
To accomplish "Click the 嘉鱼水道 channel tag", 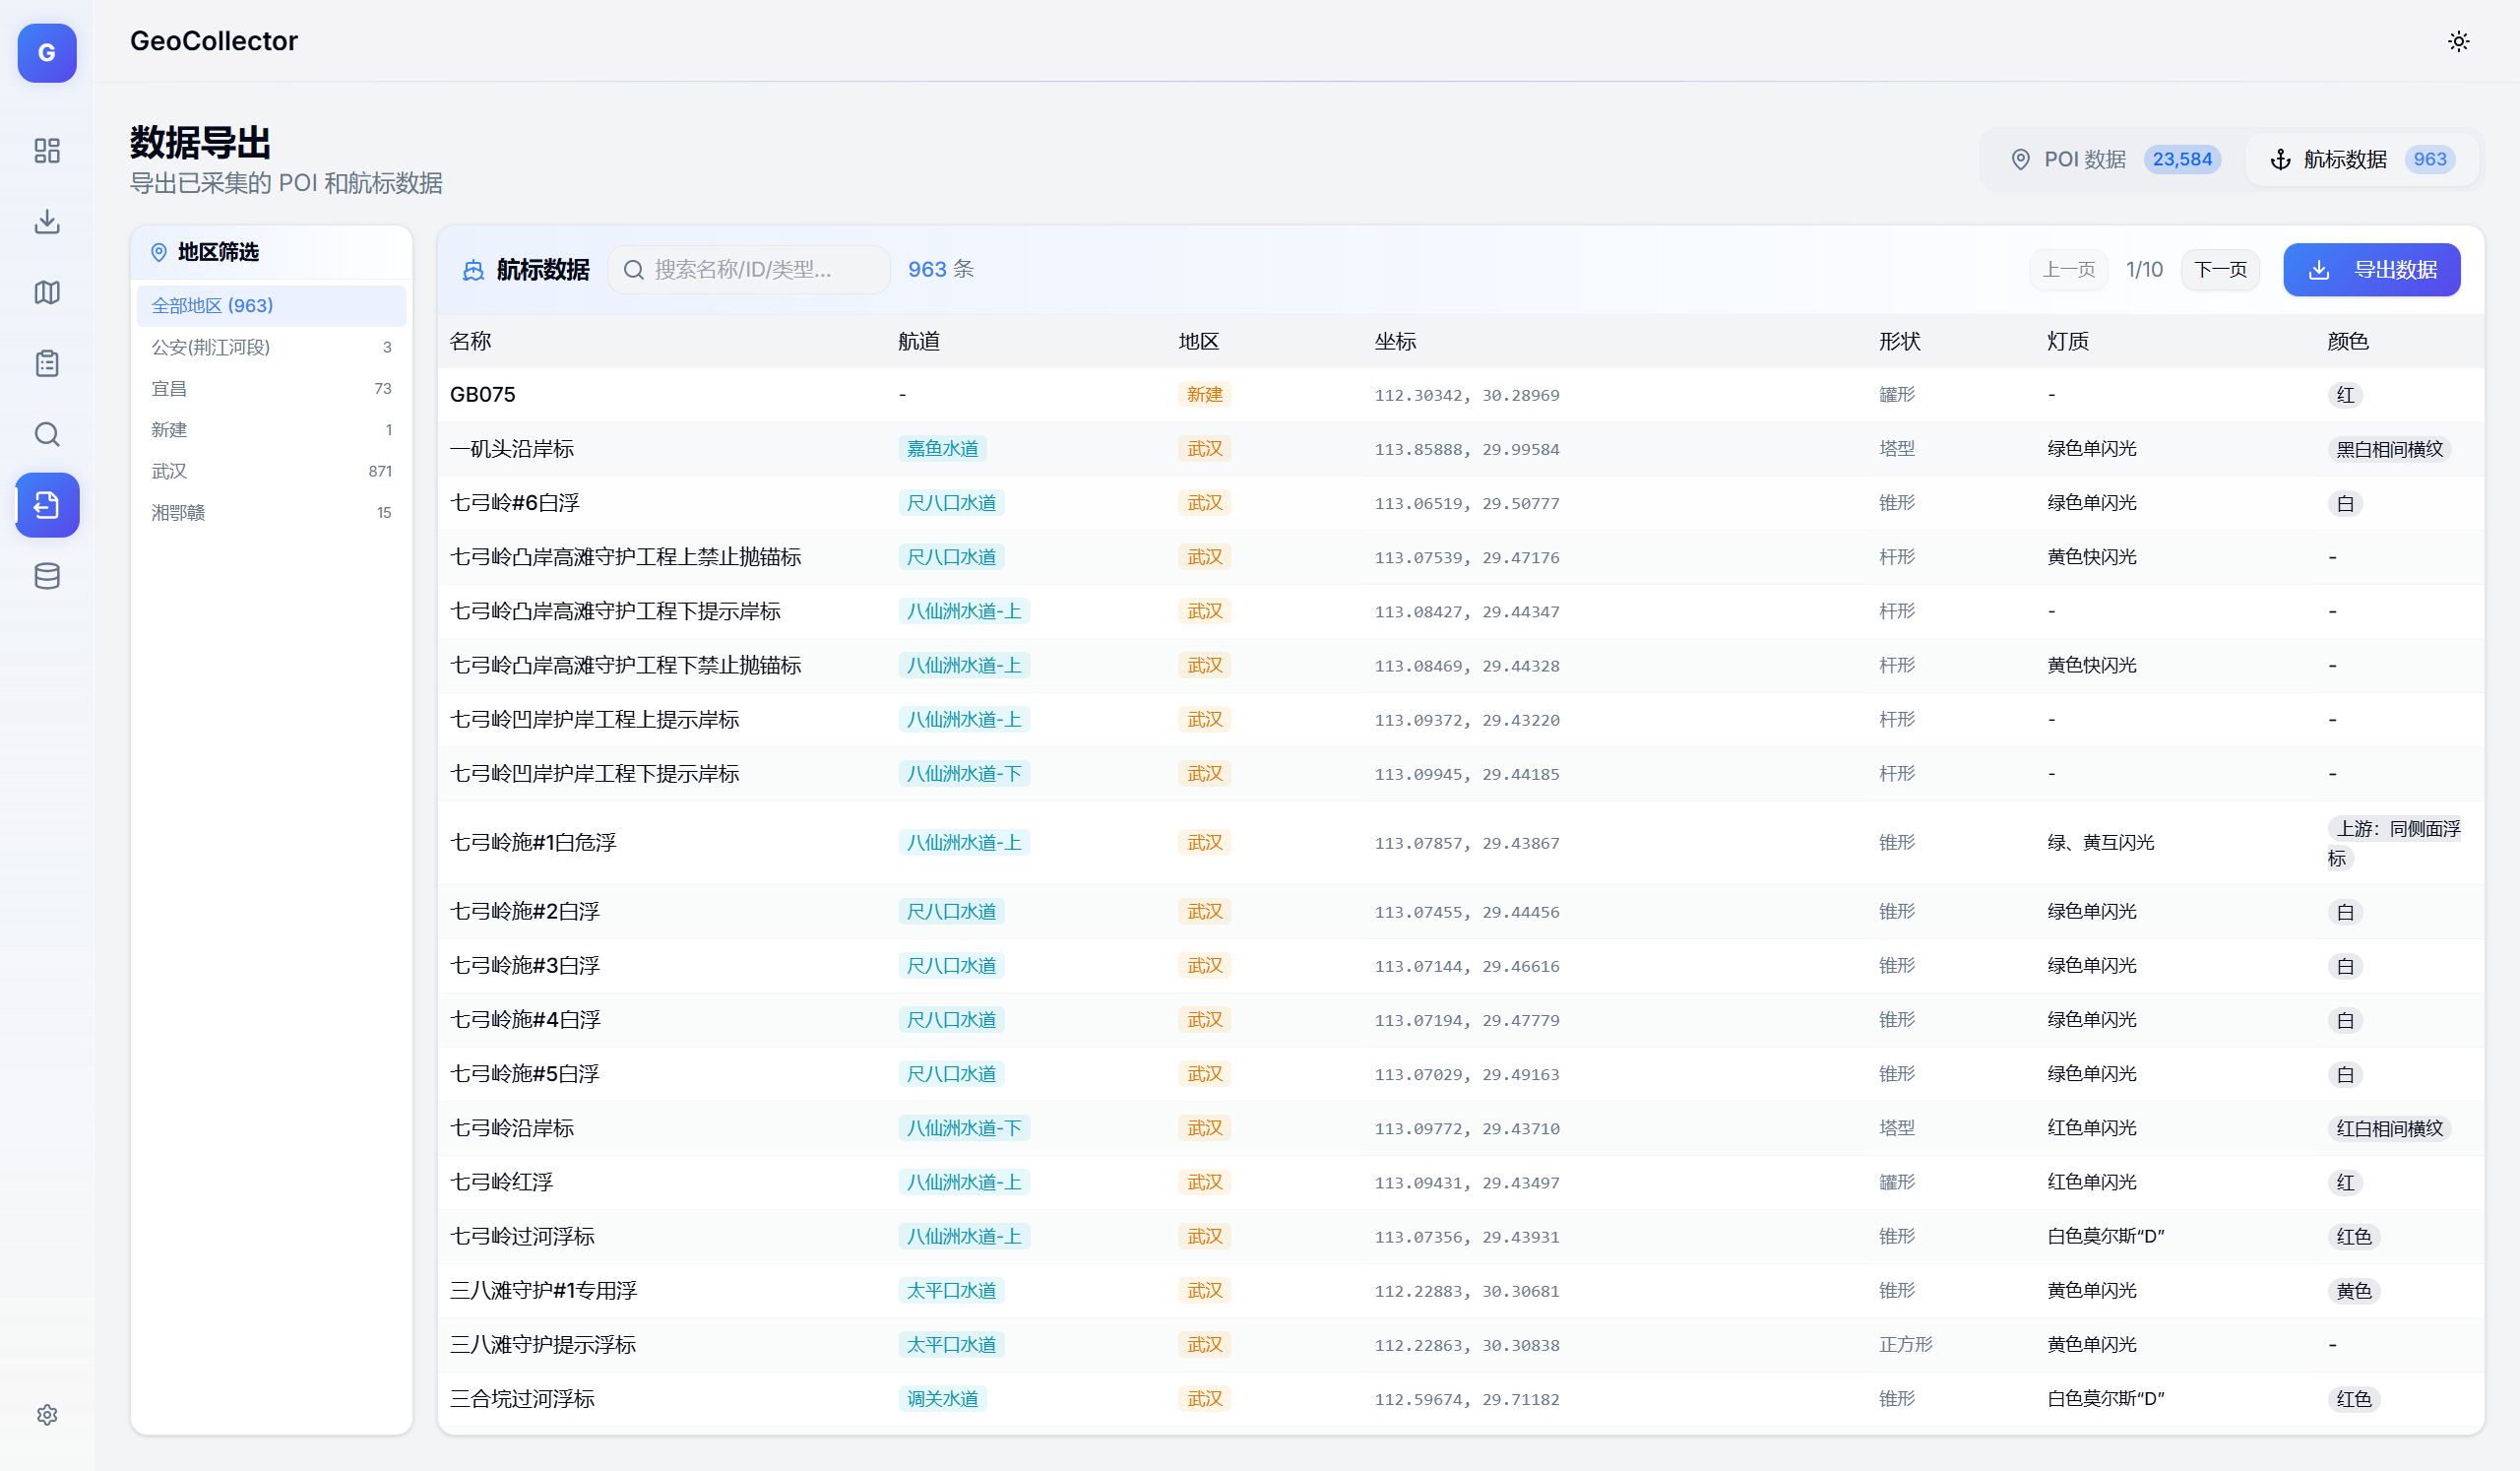I will pyautogui.click(x=942, y=449).
